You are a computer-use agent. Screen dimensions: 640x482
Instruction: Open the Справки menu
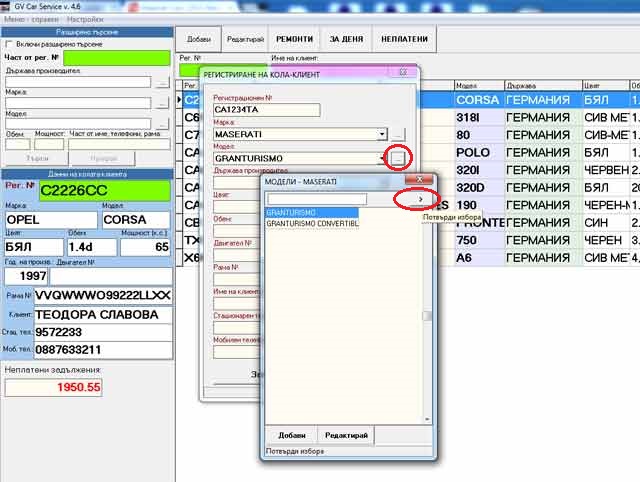point(45,19)
